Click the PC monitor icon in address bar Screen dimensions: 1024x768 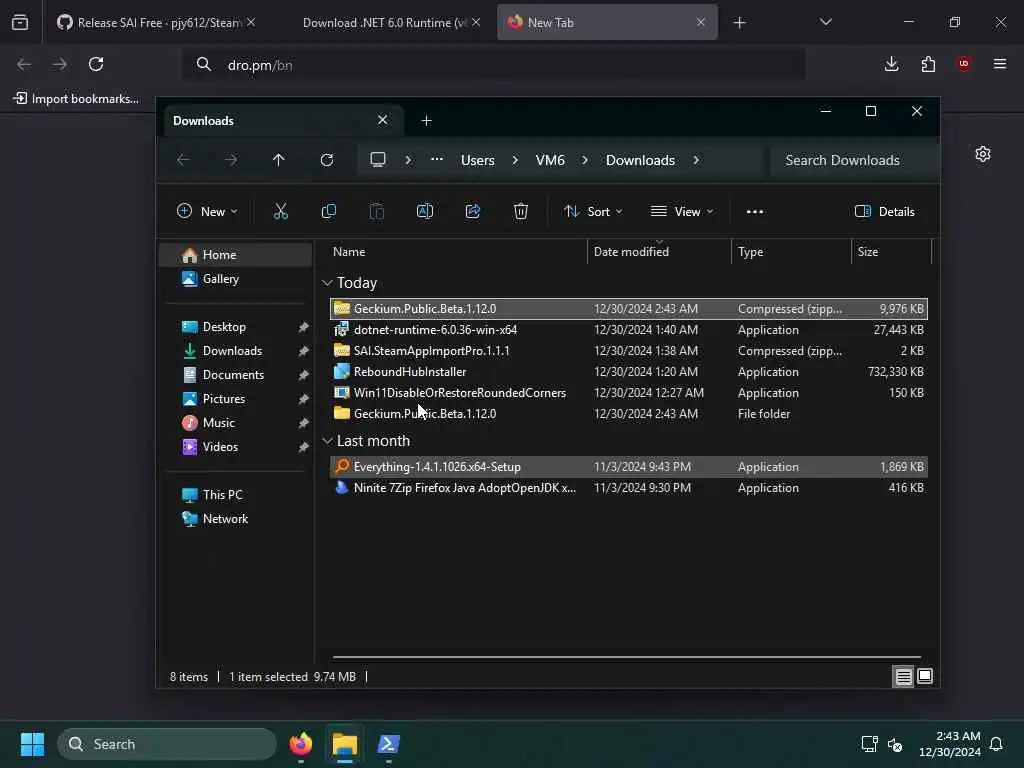pyautogui.click(x=377, y=160)
